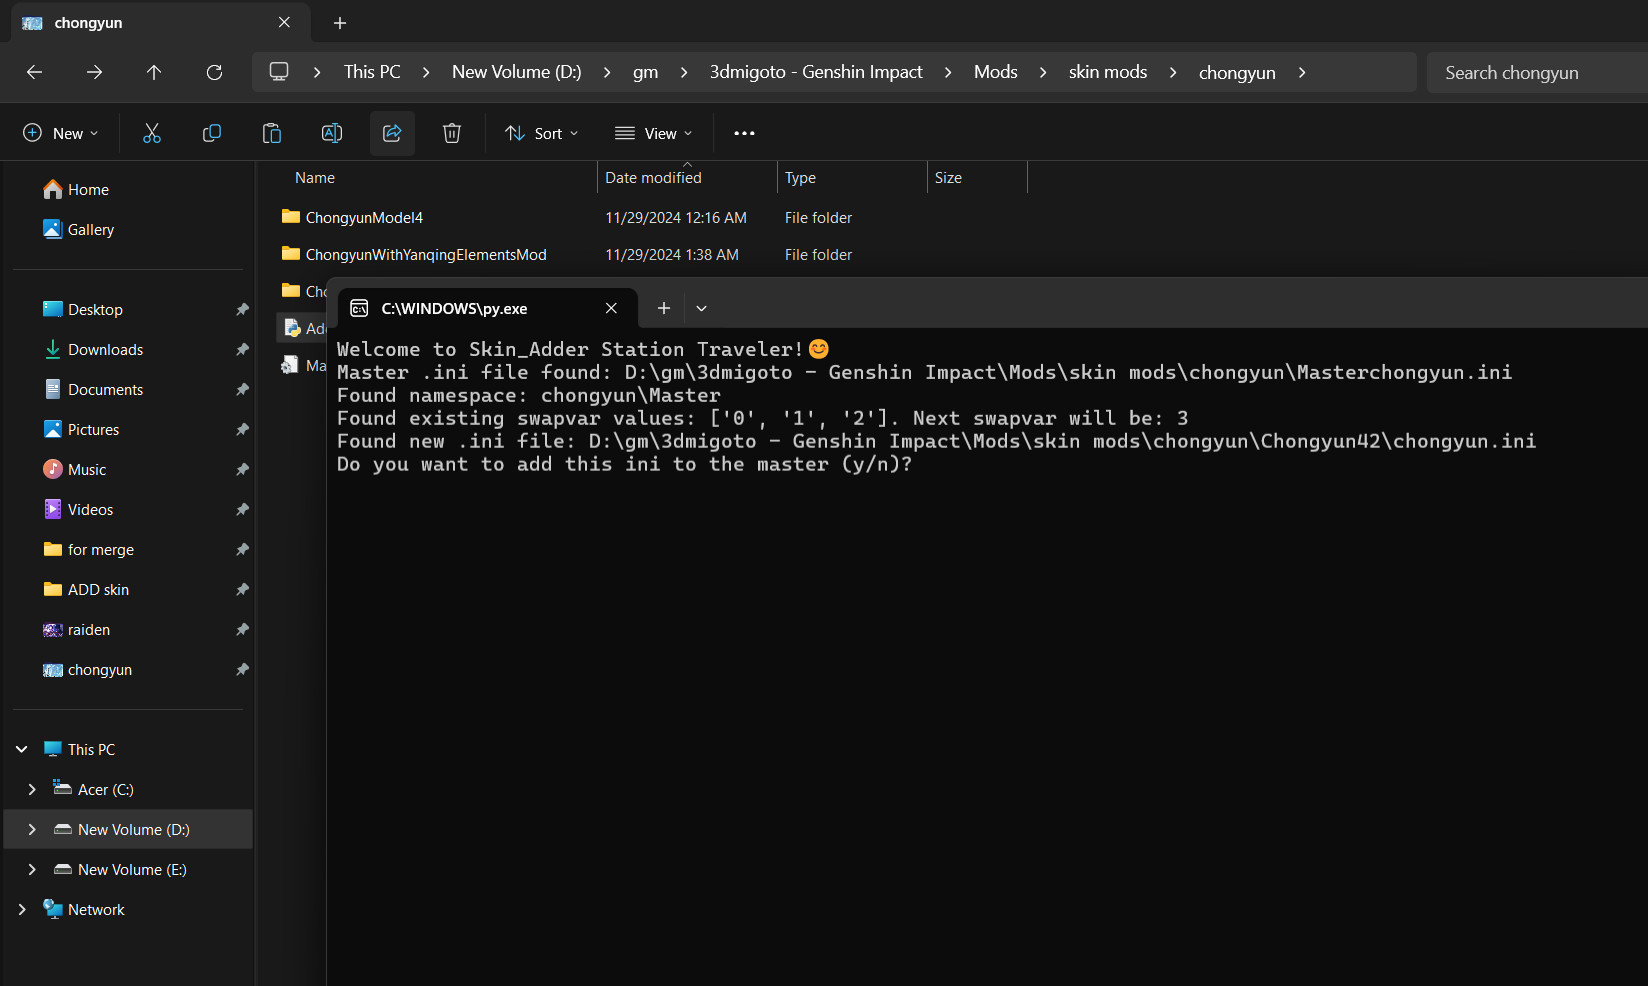Click the Delete trash icon

(x=451, y=132)
